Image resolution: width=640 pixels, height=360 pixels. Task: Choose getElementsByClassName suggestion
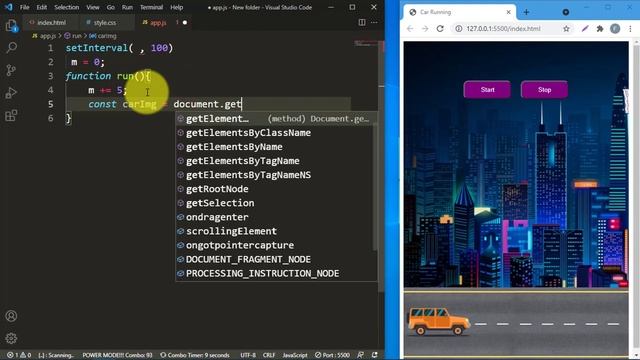[276, 133]
